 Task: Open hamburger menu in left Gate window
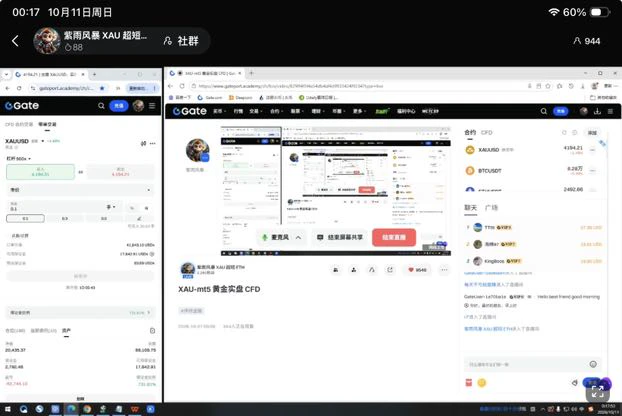[x=152, y=106]
